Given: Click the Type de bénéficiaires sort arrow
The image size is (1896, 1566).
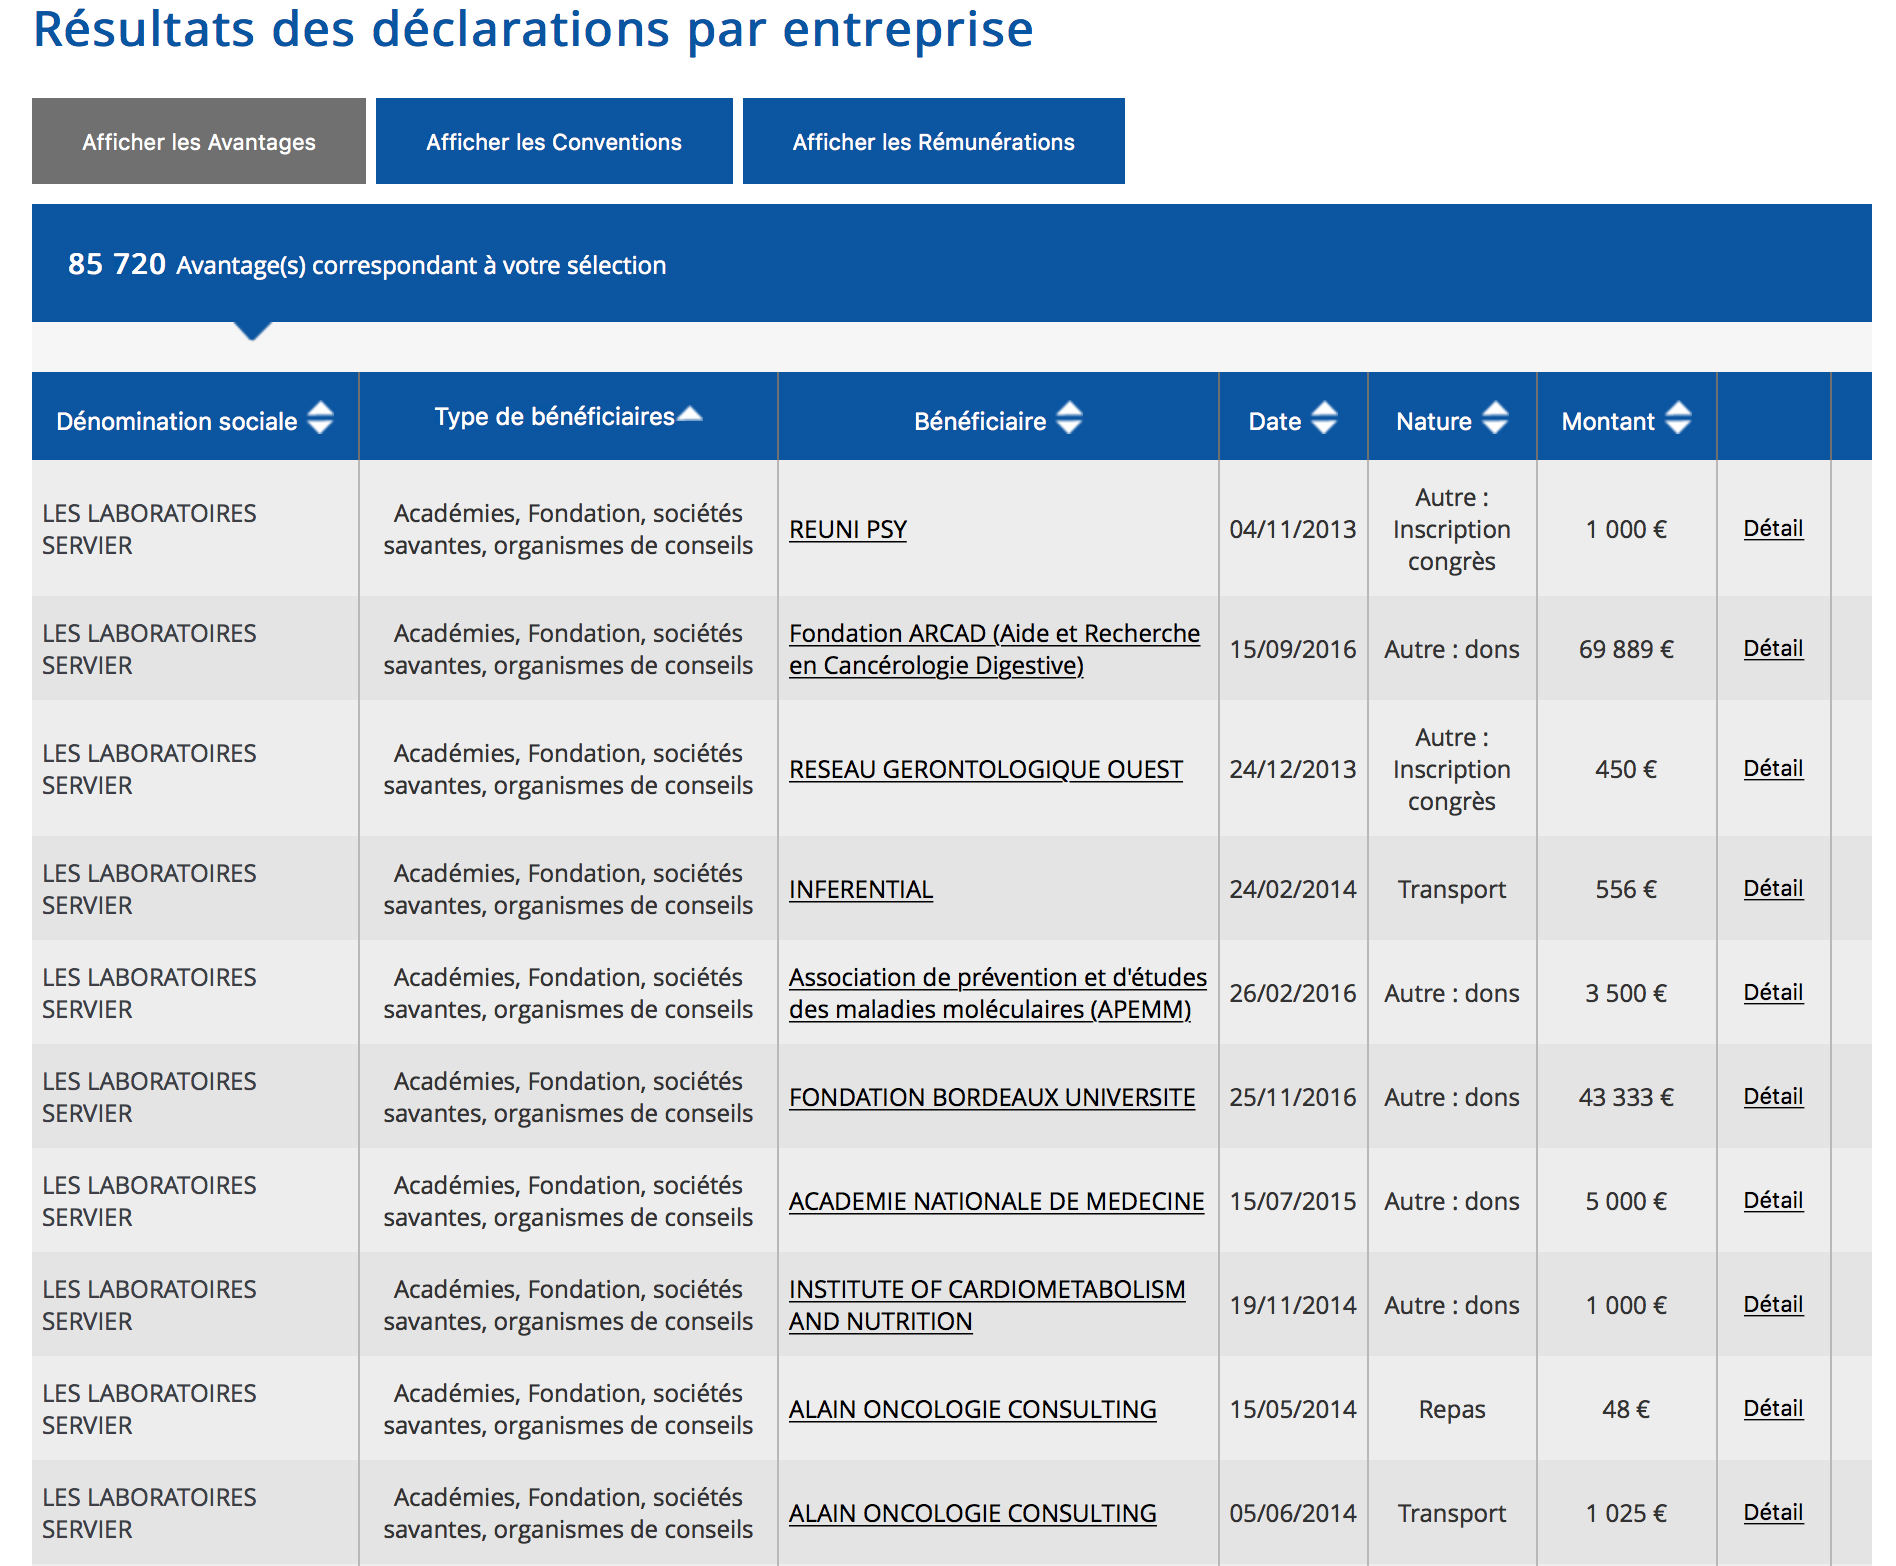Looking at the screenshot, I should tap(690, 415).
